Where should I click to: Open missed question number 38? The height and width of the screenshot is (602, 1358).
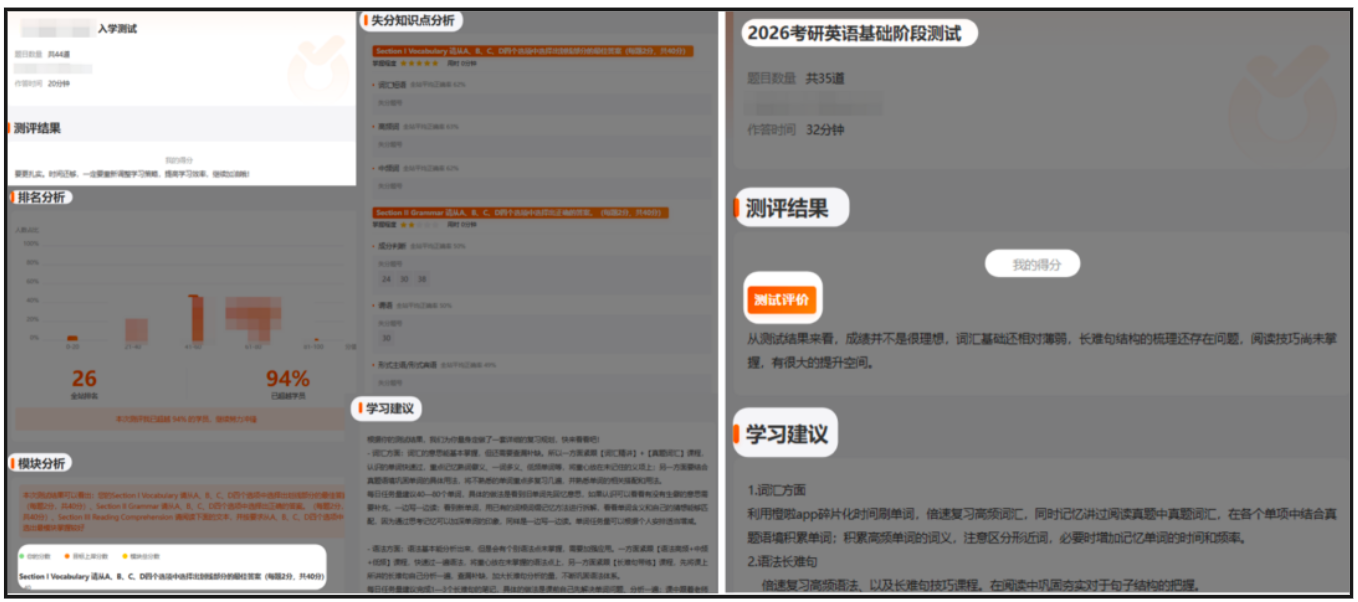click(422, 279)
